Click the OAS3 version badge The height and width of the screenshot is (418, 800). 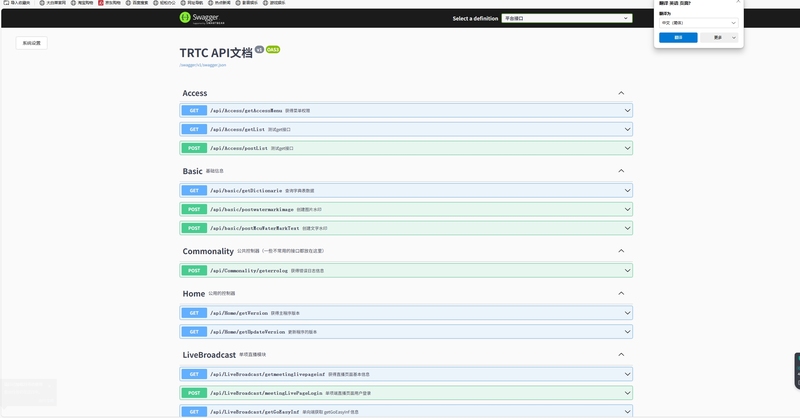coord(273,50)
